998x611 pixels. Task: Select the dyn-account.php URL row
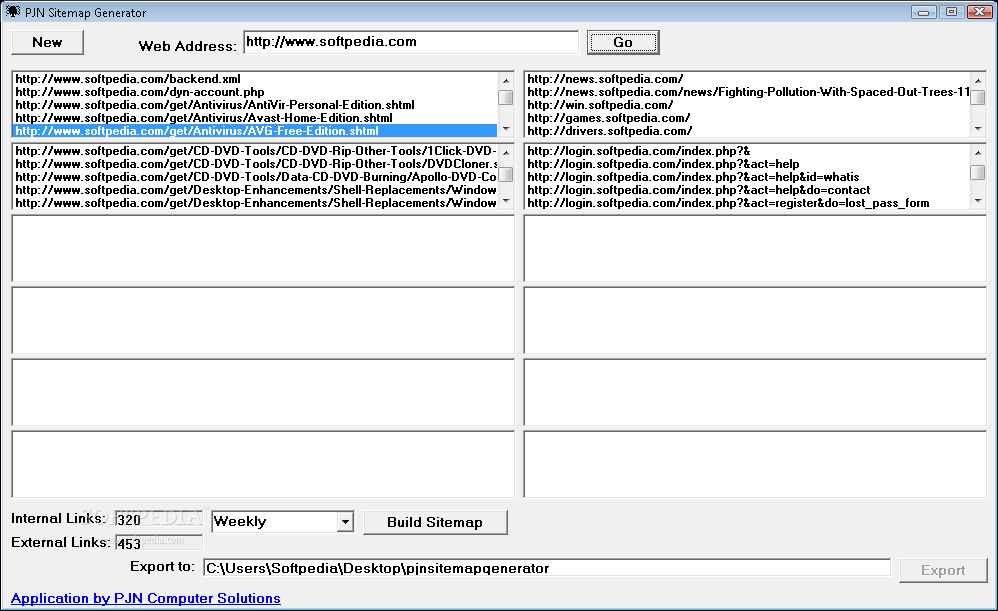coord(255,92)
